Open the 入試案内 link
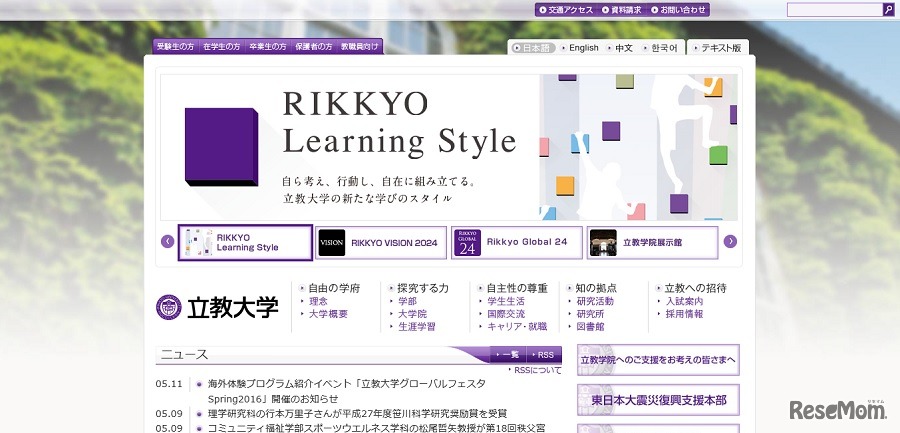This screenshot has width=900, height=433. (684, 301)
